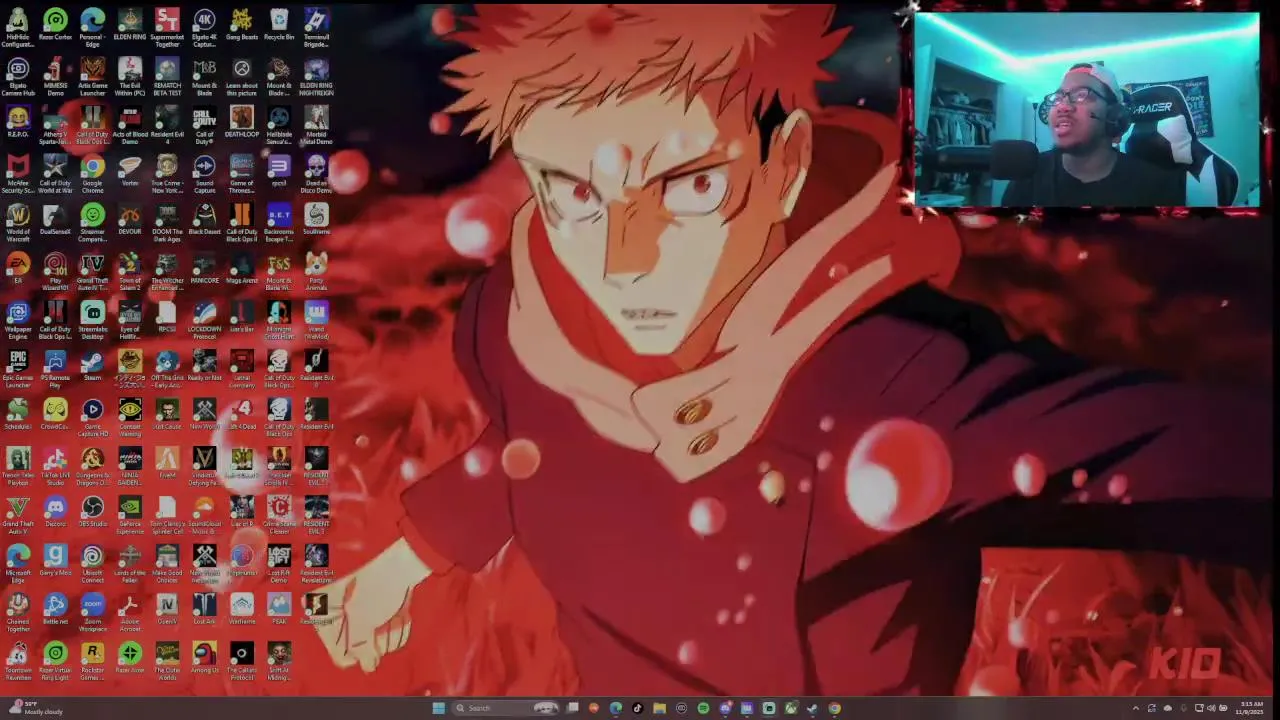Image resolution: width=1280 pixels, height=720 pixels.
Task: Open the Steam desktop shortcut
Action: pos(93,366)
